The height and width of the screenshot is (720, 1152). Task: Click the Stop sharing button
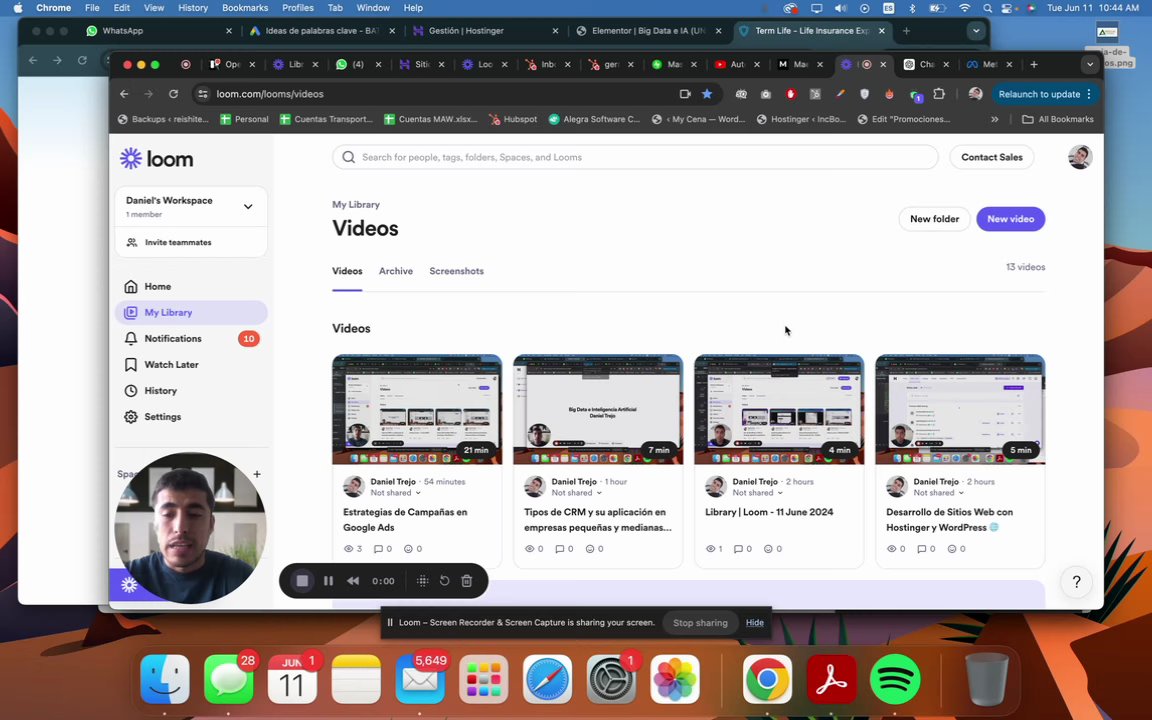click(700, 622)
